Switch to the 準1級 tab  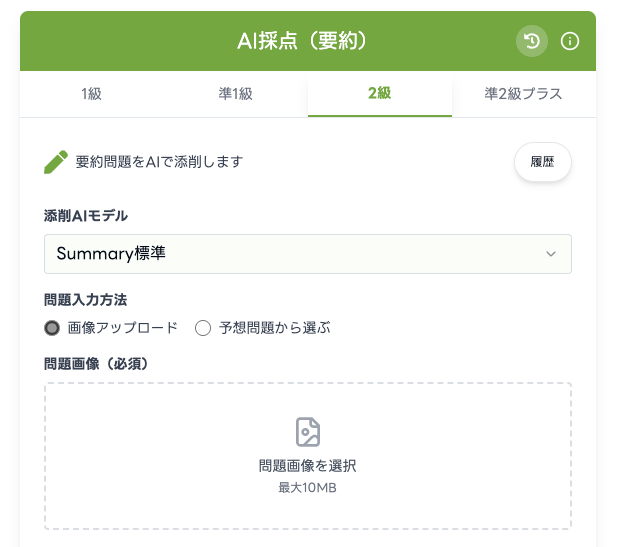pos(235,94)
